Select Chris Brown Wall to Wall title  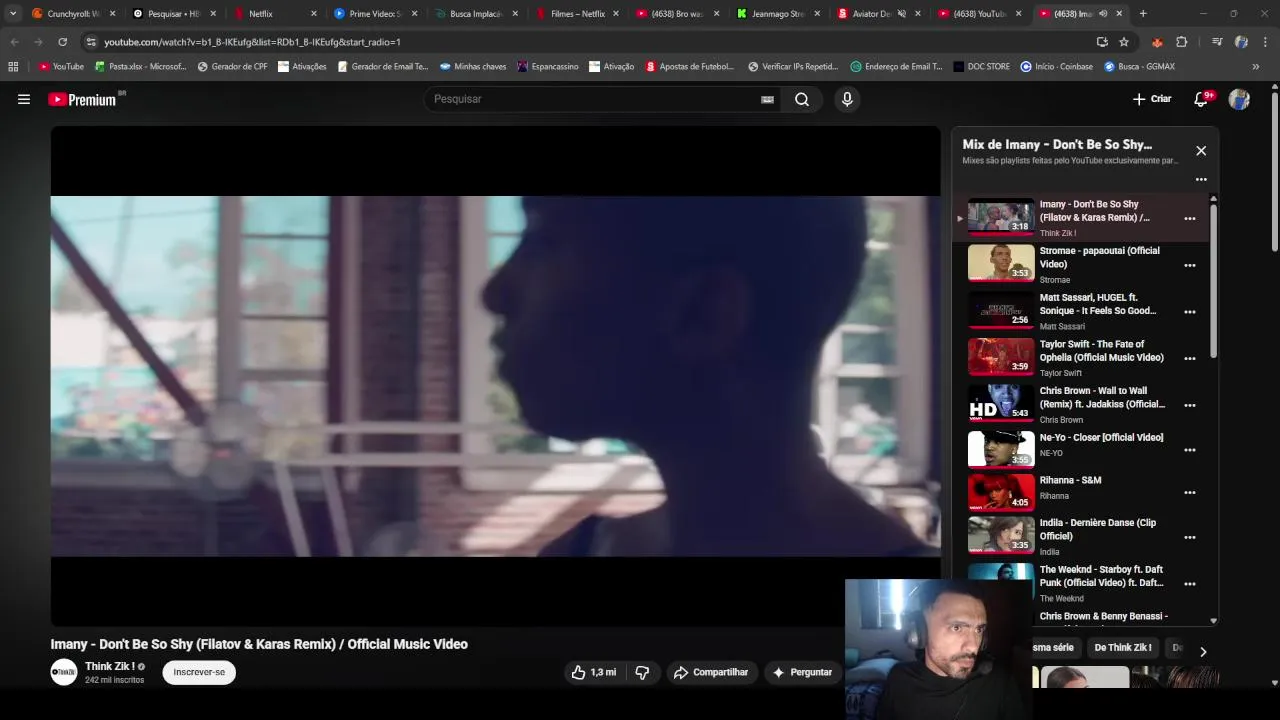(1102, 397)
